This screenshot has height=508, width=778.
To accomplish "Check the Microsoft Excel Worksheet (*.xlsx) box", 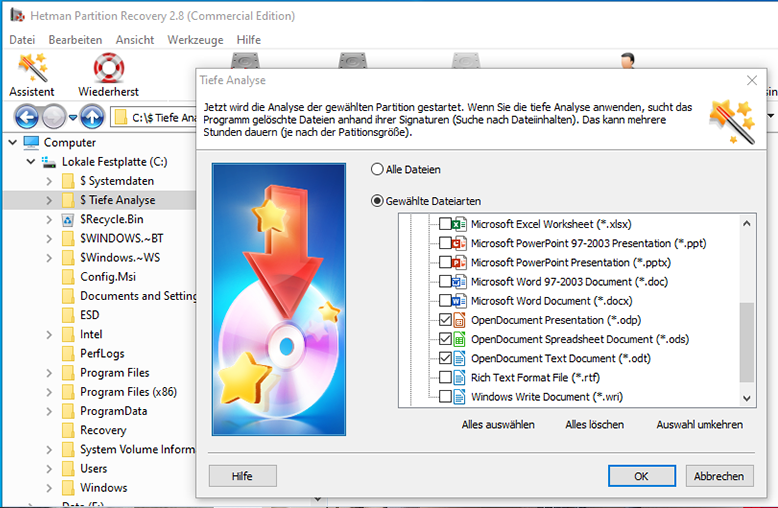I will (x=445, y=224).
